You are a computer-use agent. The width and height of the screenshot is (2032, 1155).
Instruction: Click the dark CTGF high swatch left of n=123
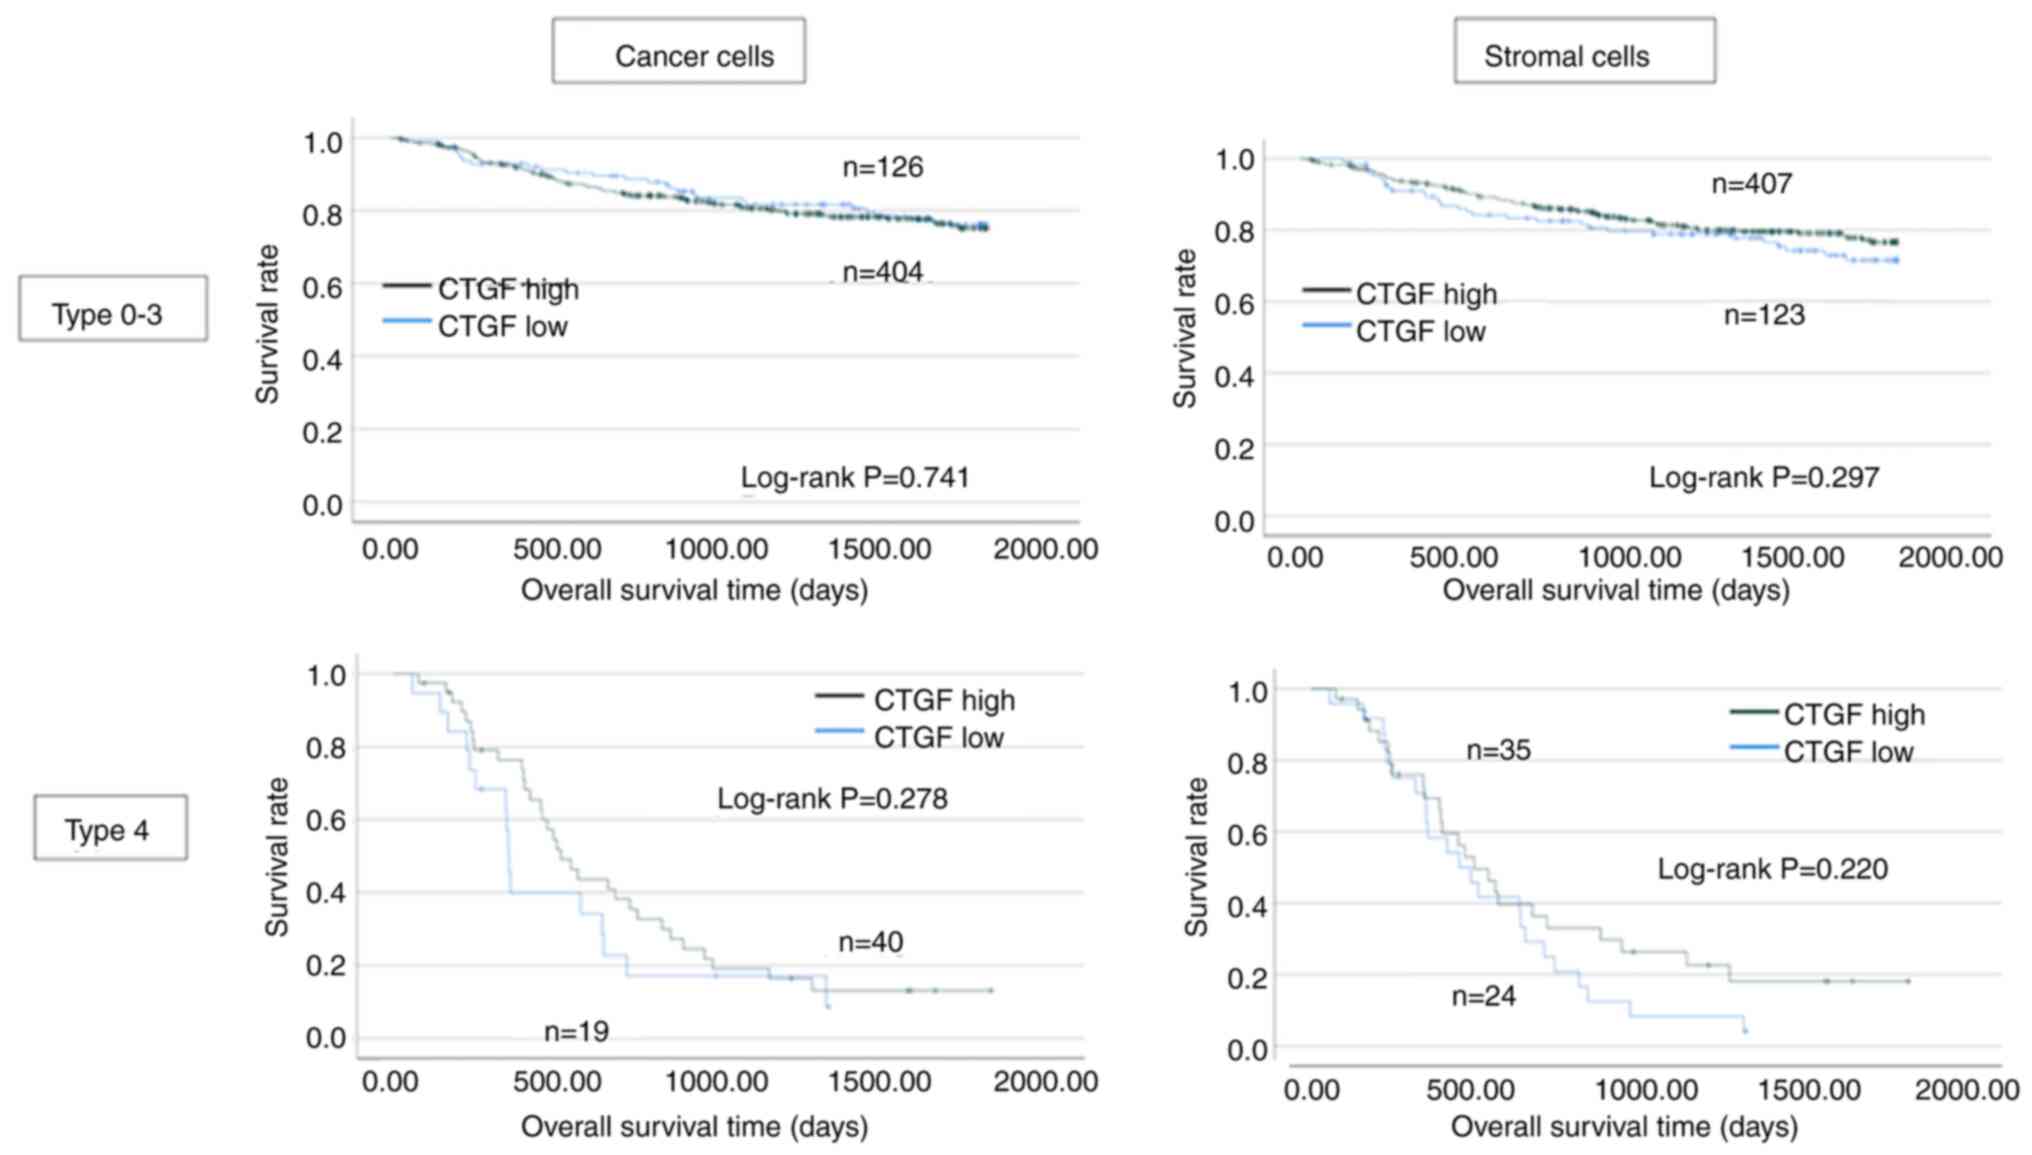pyautogui.click(x=1326, y=290)
